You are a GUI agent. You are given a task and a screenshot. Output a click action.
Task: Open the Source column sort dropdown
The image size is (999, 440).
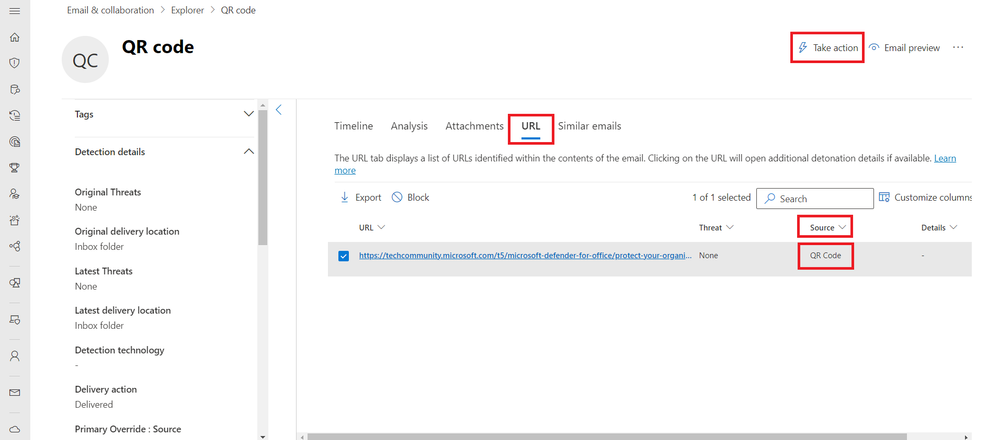click(842, 227)
